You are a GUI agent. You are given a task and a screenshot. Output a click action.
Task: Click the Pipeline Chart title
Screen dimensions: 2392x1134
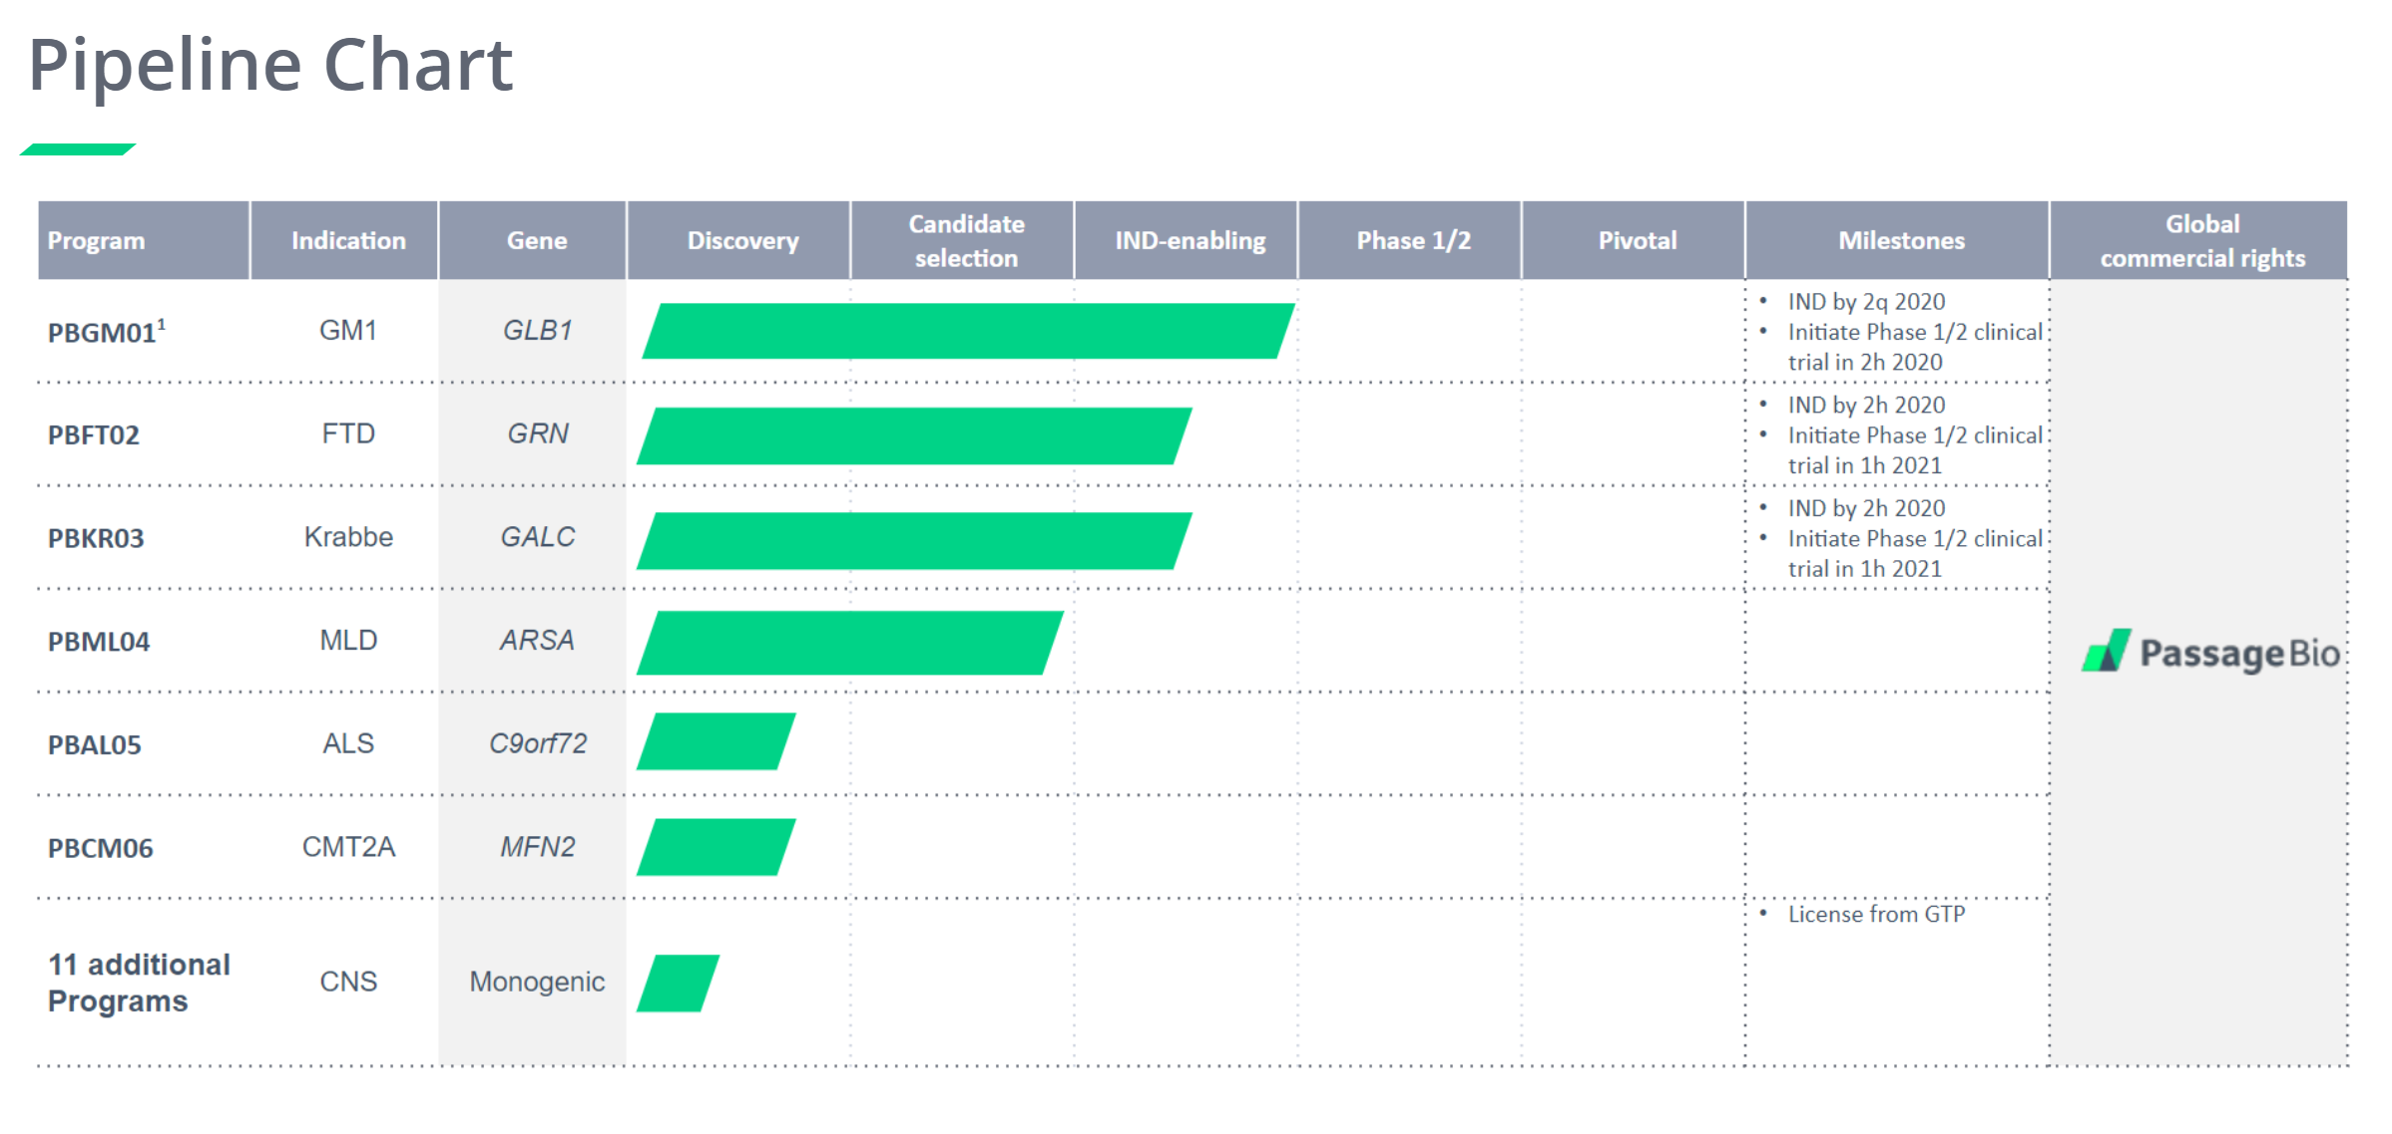point(271,65)
